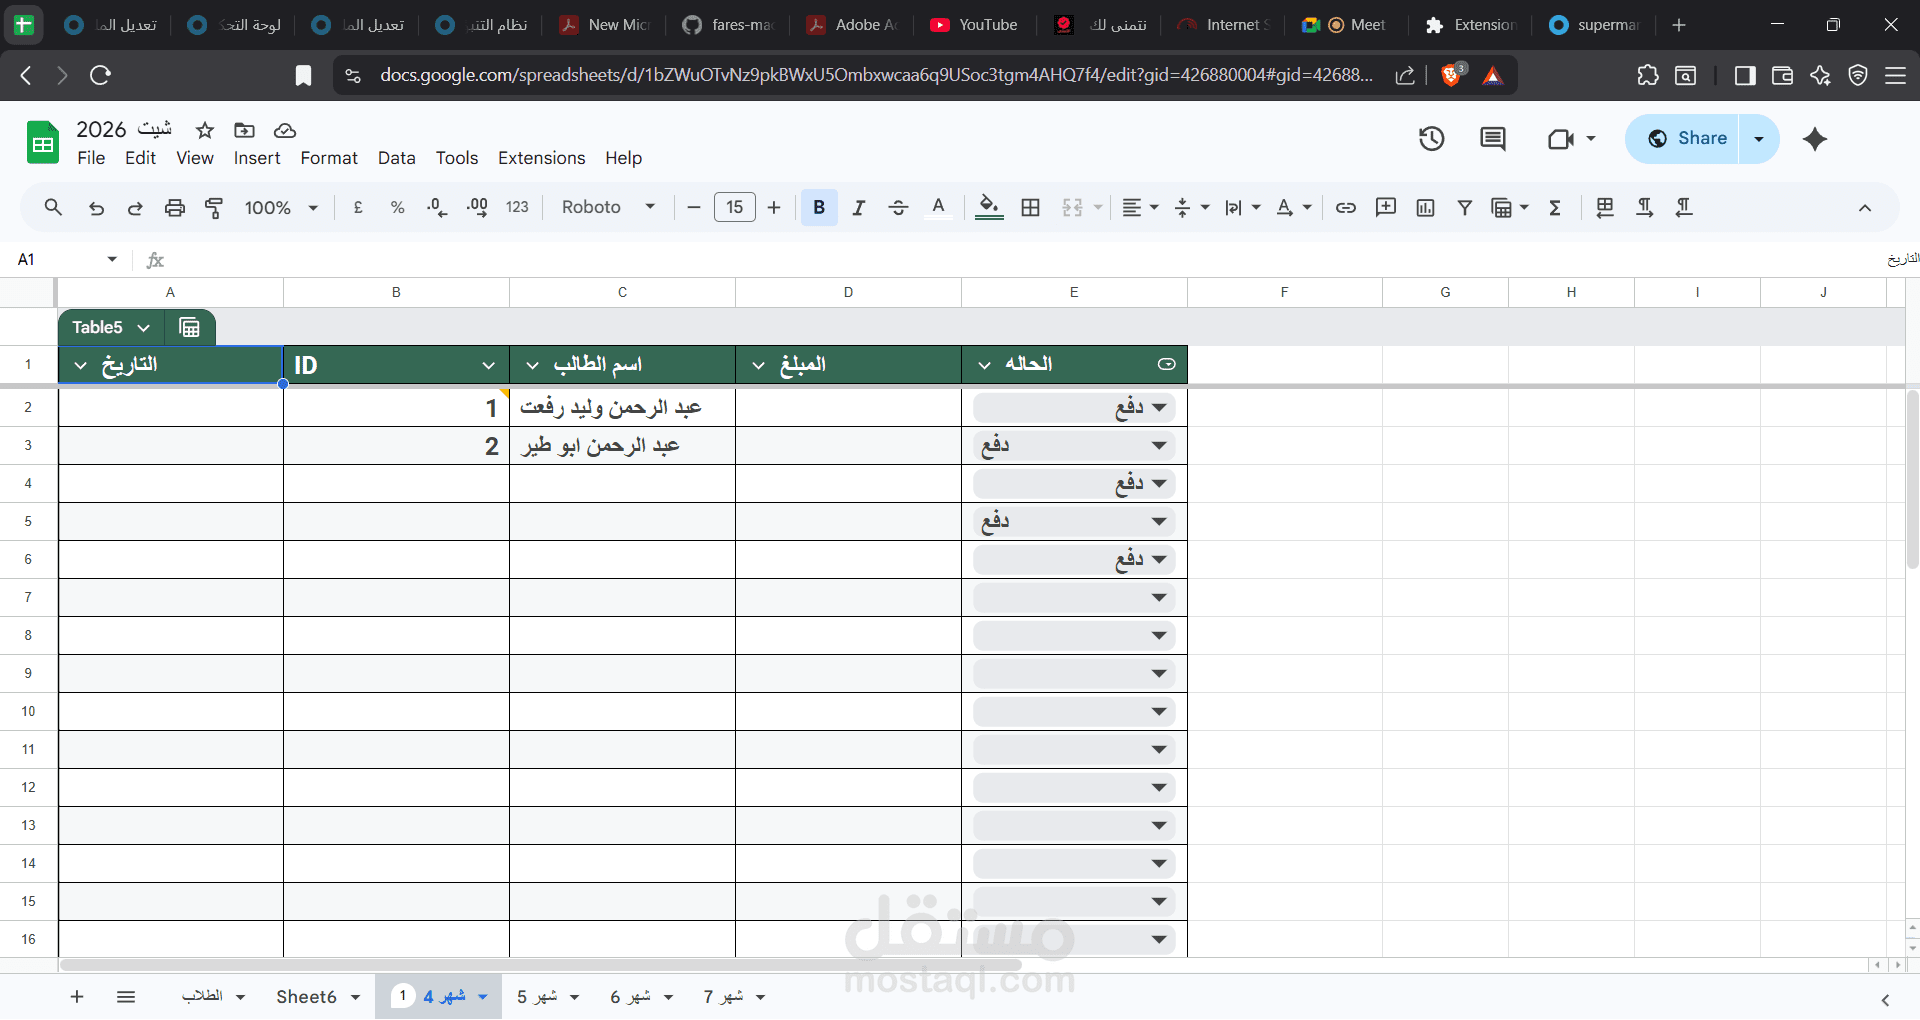Screen dimensions: 1920x1020
Task: Toggle italic formatting
Action: [858, 207]
